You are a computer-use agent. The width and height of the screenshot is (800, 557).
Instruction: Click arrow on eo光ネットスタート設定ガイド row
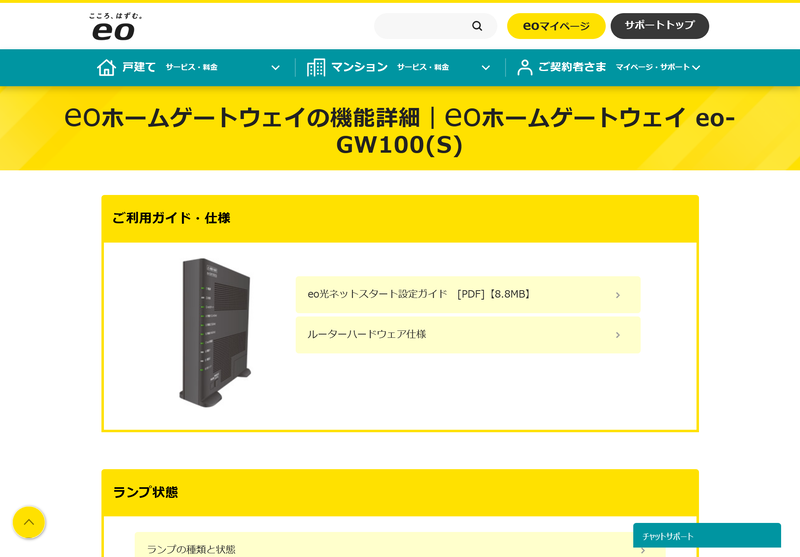tap(618, 295)
